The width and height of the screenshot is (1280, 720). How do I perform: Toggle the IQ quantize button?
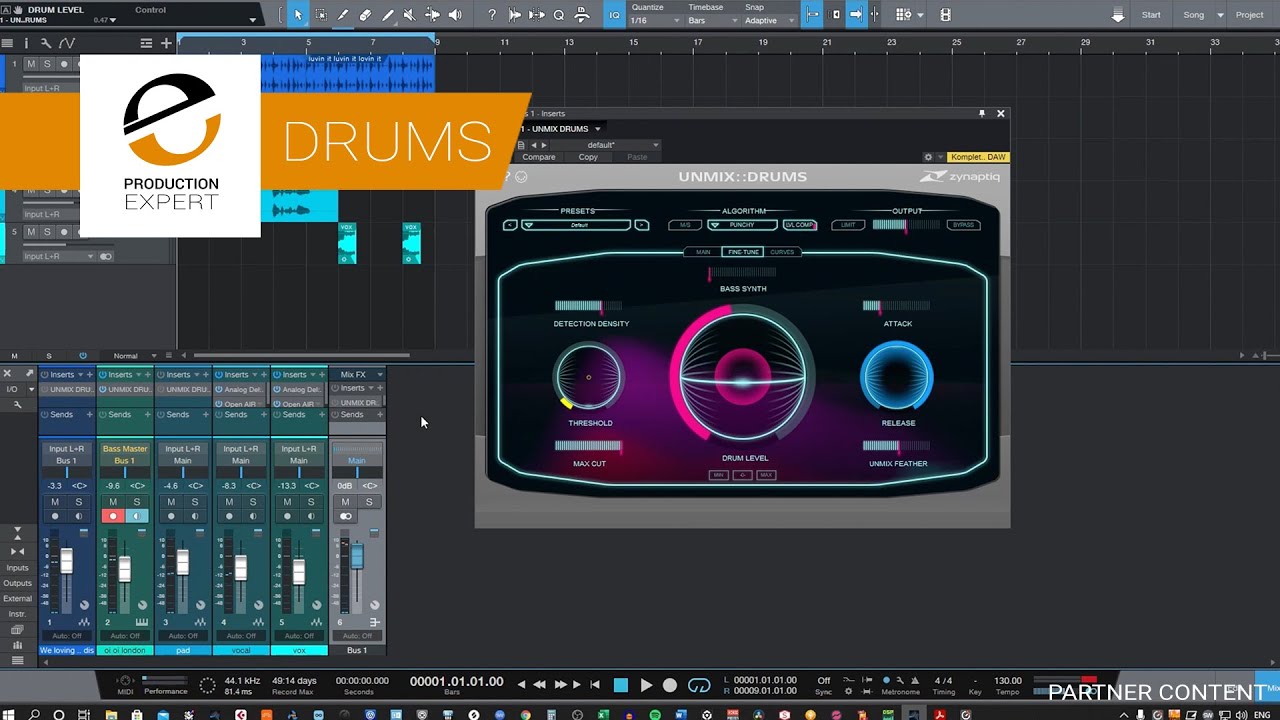pyautogui.click(x=614, y=15)
